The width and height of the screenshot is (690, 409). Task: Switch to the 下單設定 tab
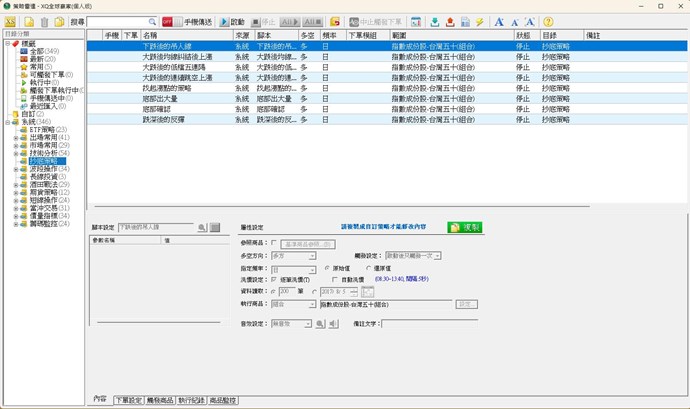(x=129, y=400)
